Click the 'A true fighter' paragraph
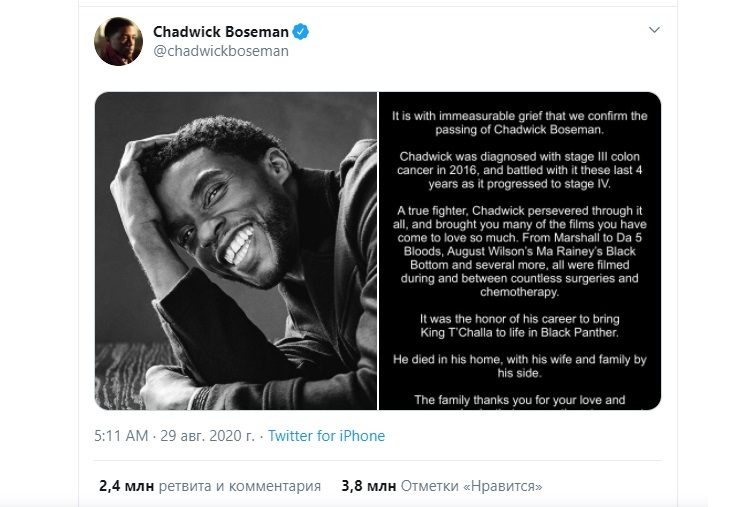Viewport: 753px width, 507px height. [x=519, y=248]
